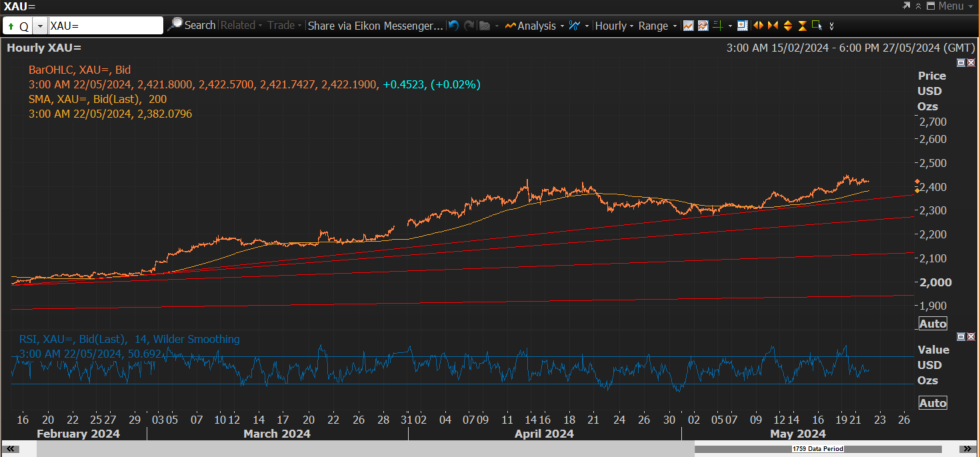The image size is (980, 457).
Task: Click the 1759 Data Period scrollbar thumb
Action: coord(818,449)
